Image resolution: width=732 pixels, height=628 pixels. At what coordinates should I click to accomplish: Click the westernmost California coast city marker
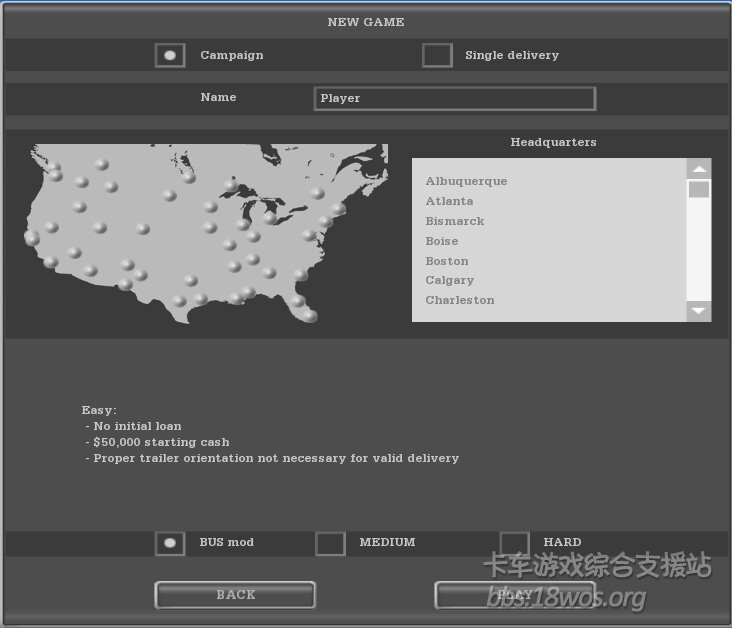pyautogui.click(x=32, y=238)
